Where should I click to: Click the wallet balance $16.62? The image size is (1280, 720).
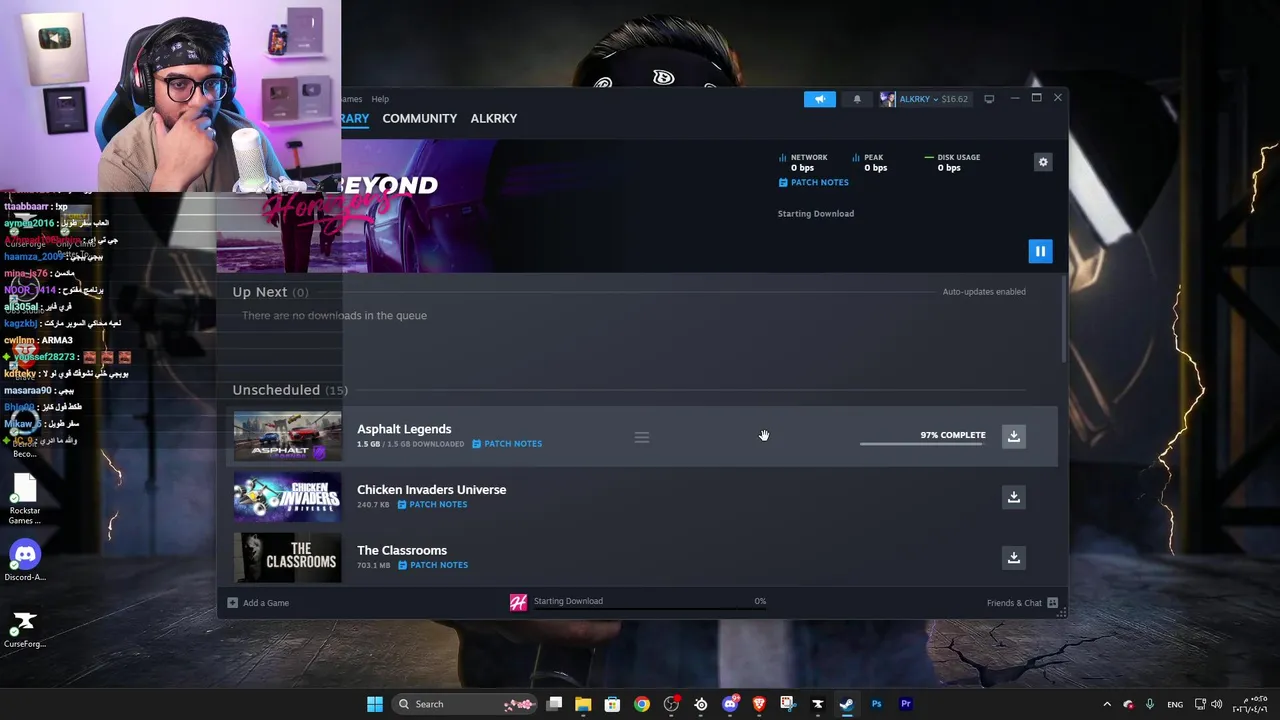point(954,99)
